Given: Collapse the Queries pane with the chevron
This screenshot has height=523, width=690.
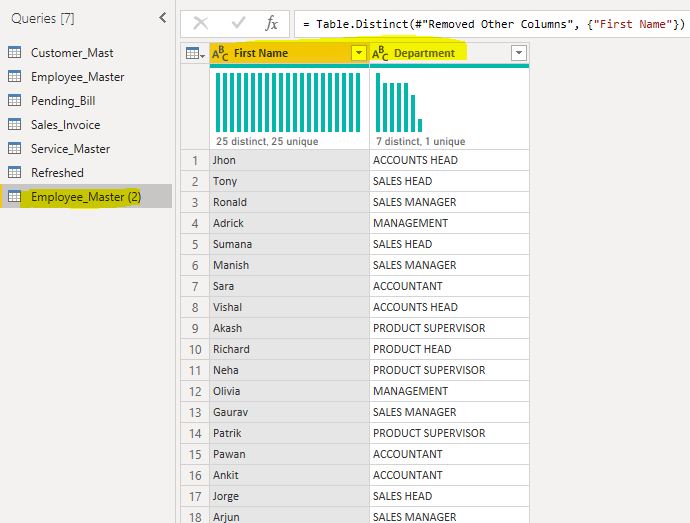Looking at the screenshot, I should [163, 18].
